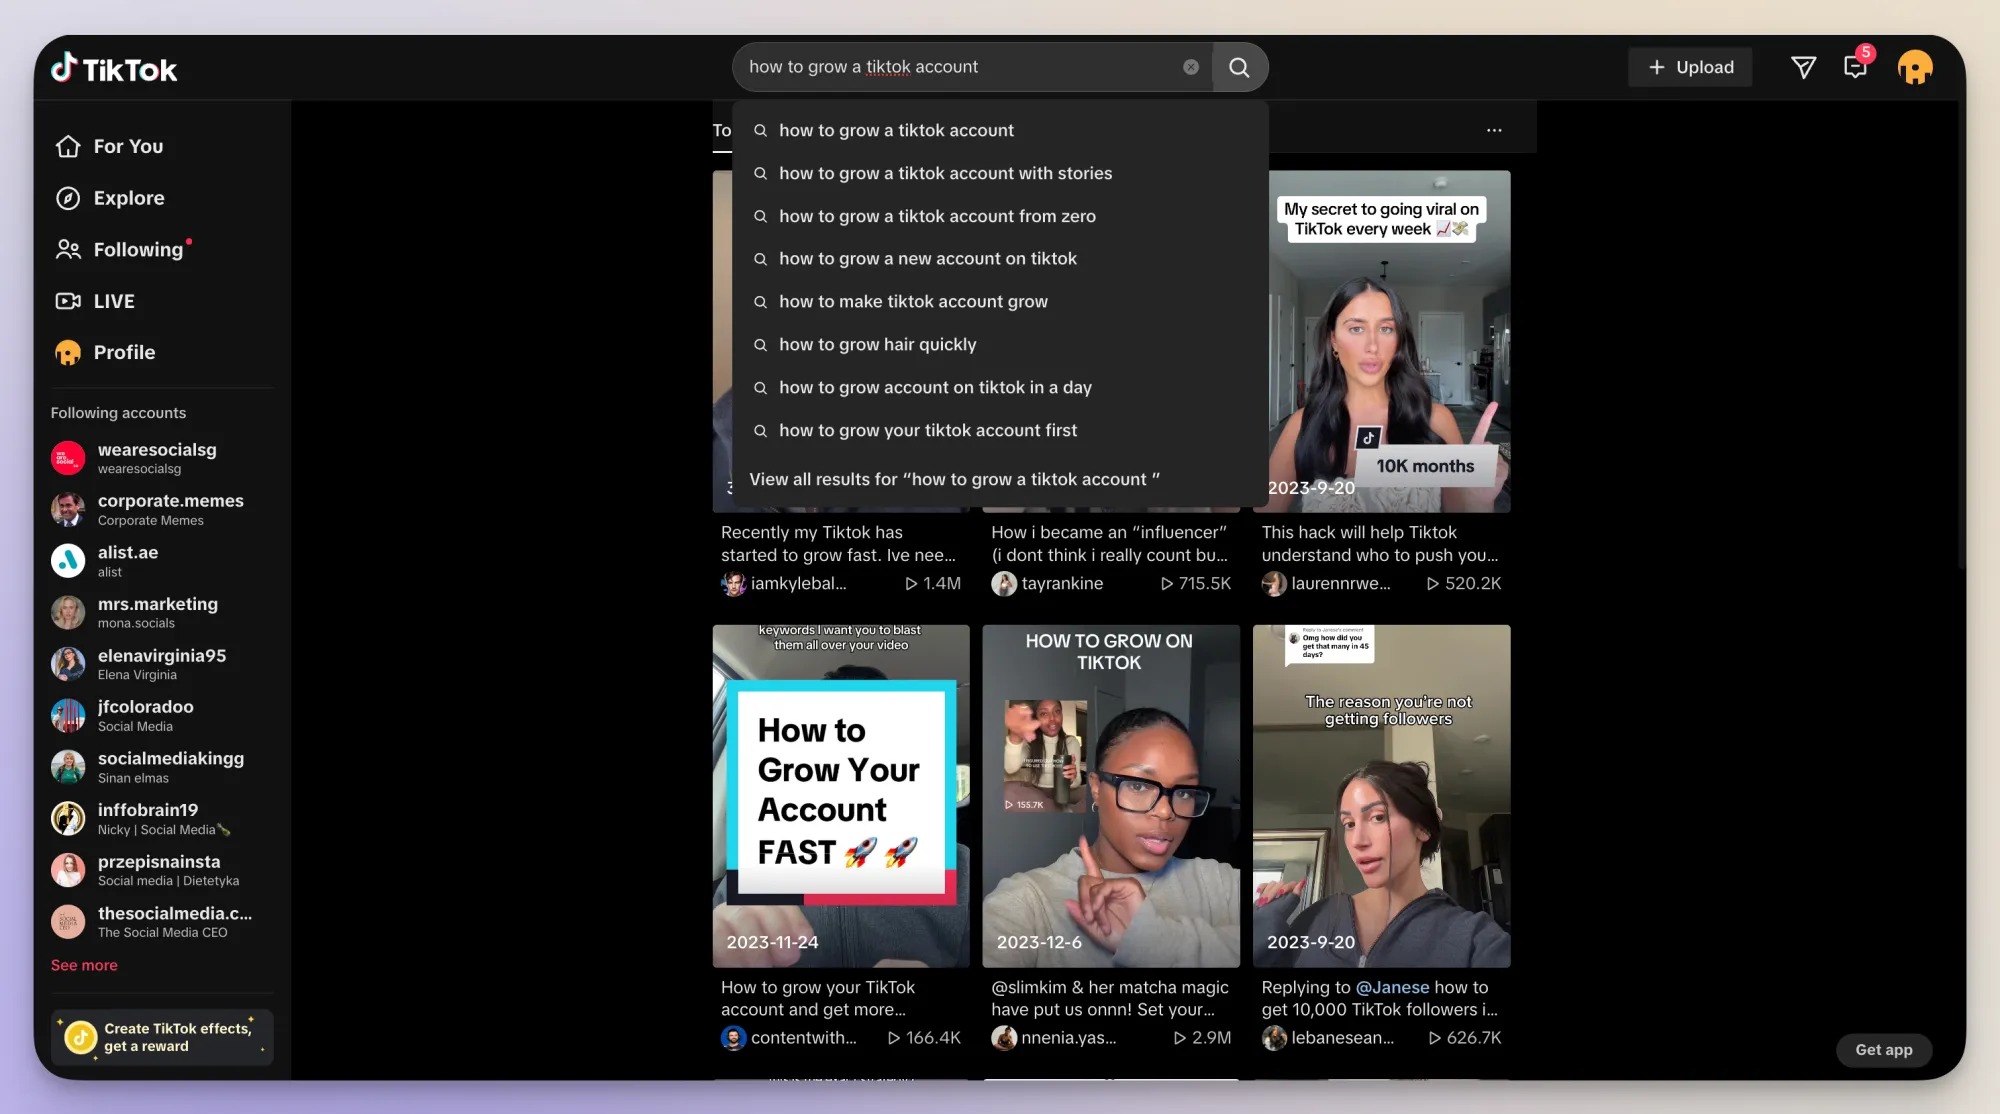Click the Following accounts heading

pyautogui.click(x=118, y=413)
